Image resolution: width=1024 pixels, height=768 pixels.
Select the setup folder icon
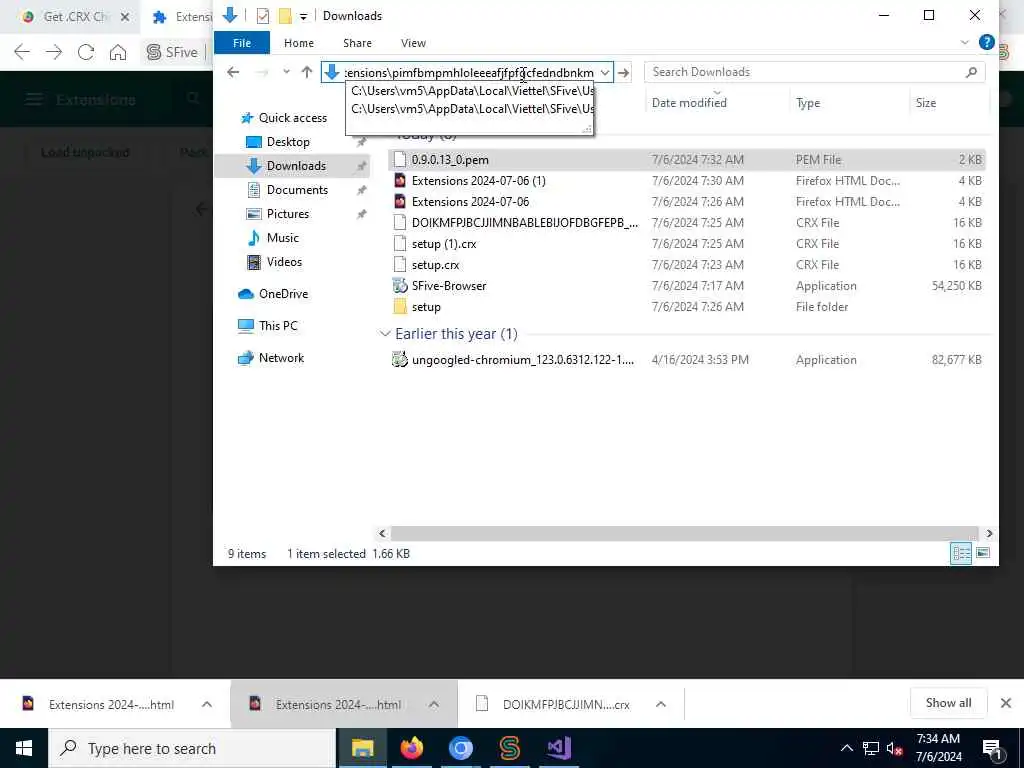(x=400, y=306)
